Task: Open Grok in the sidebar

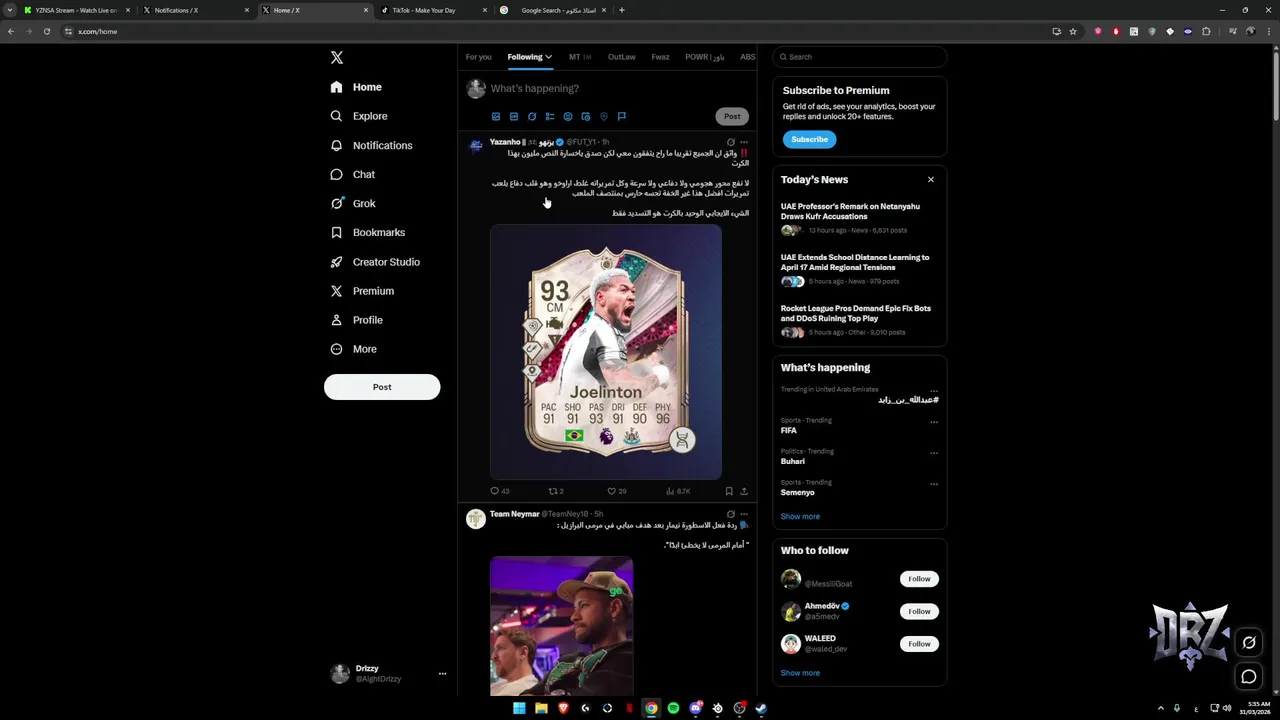Action: click(x=353, y=203)
